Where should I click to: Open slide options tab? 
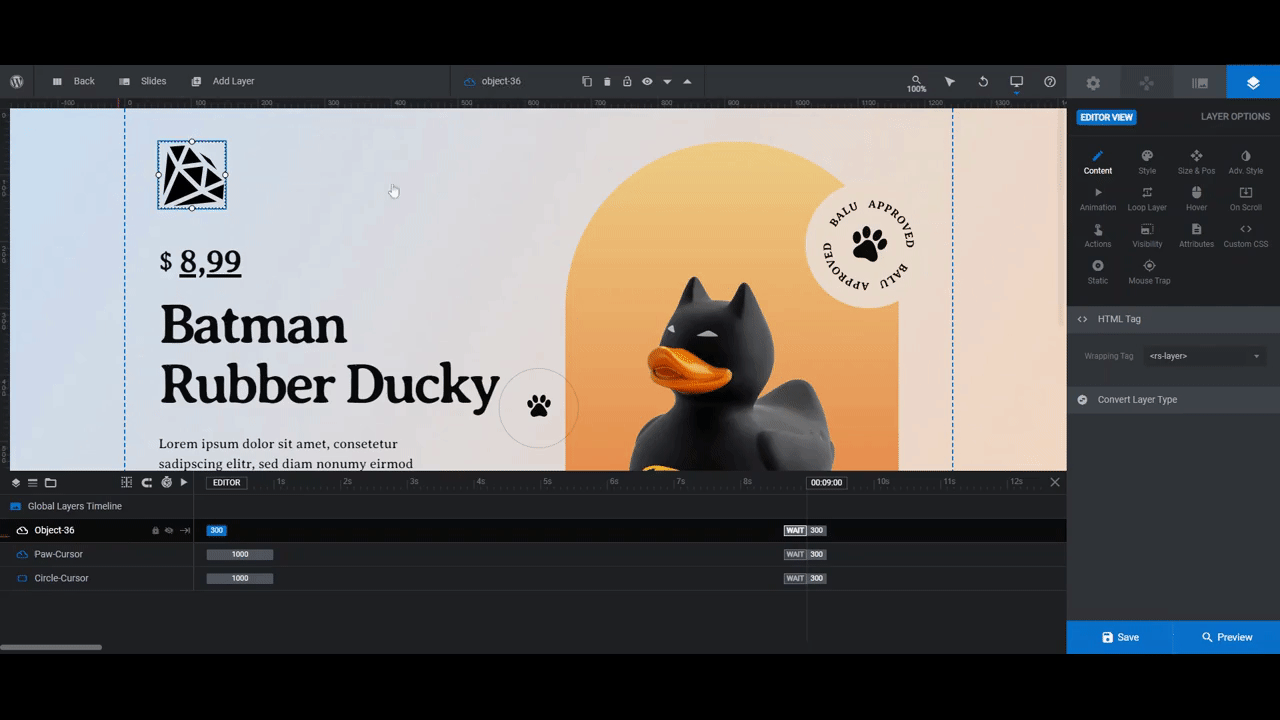[1200, 83]
